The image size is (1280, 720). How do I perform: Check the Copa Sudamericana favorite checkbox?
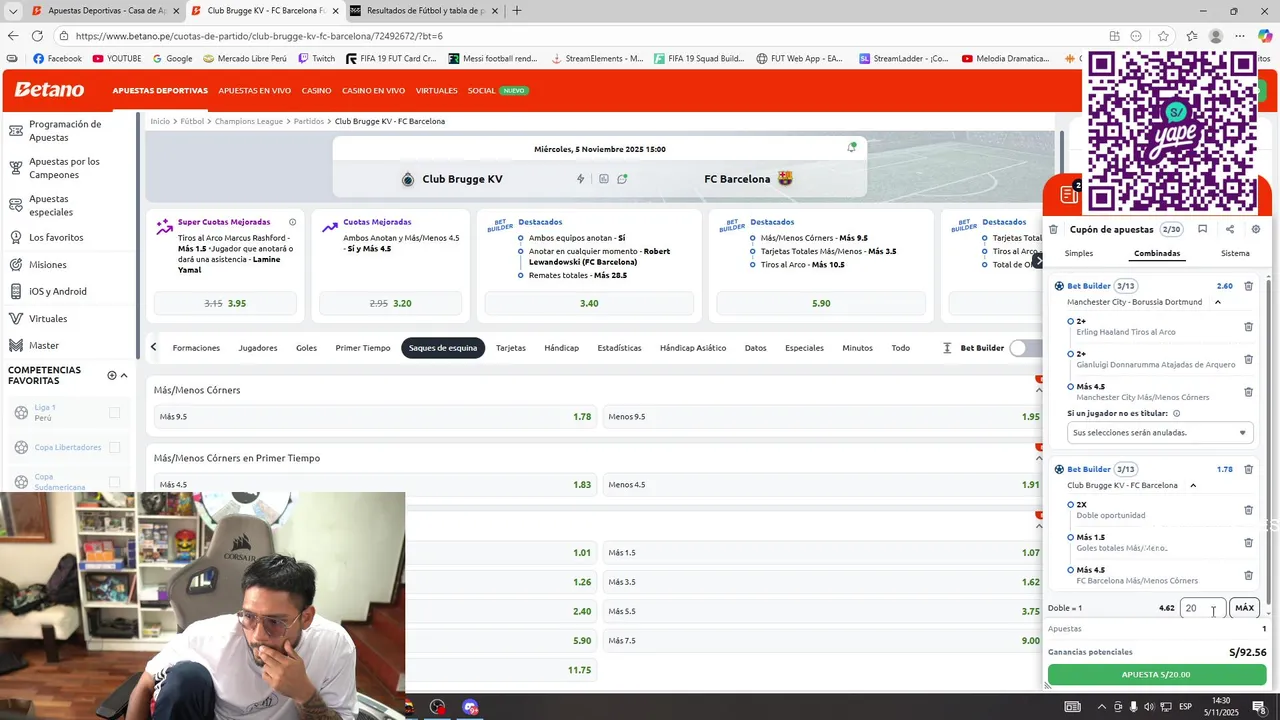(114, 482)
